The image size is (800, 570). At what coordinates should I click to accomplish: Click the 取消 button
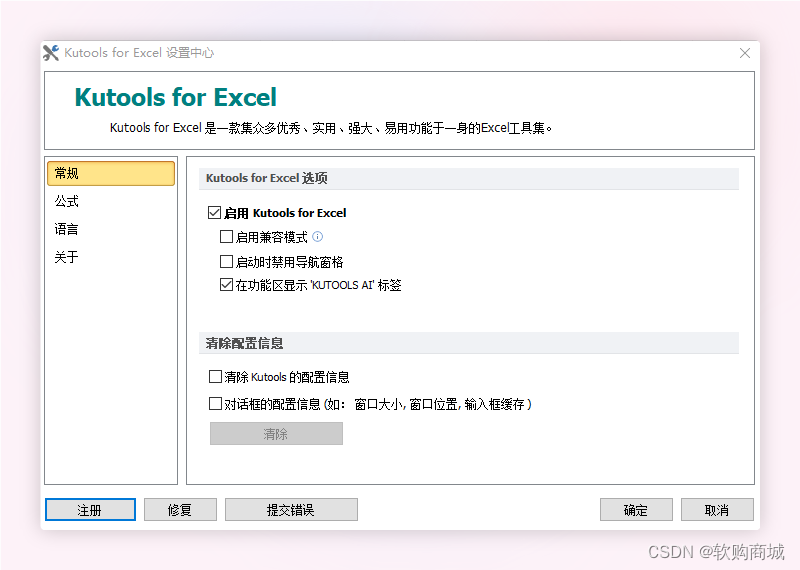(x=717, y=510)
